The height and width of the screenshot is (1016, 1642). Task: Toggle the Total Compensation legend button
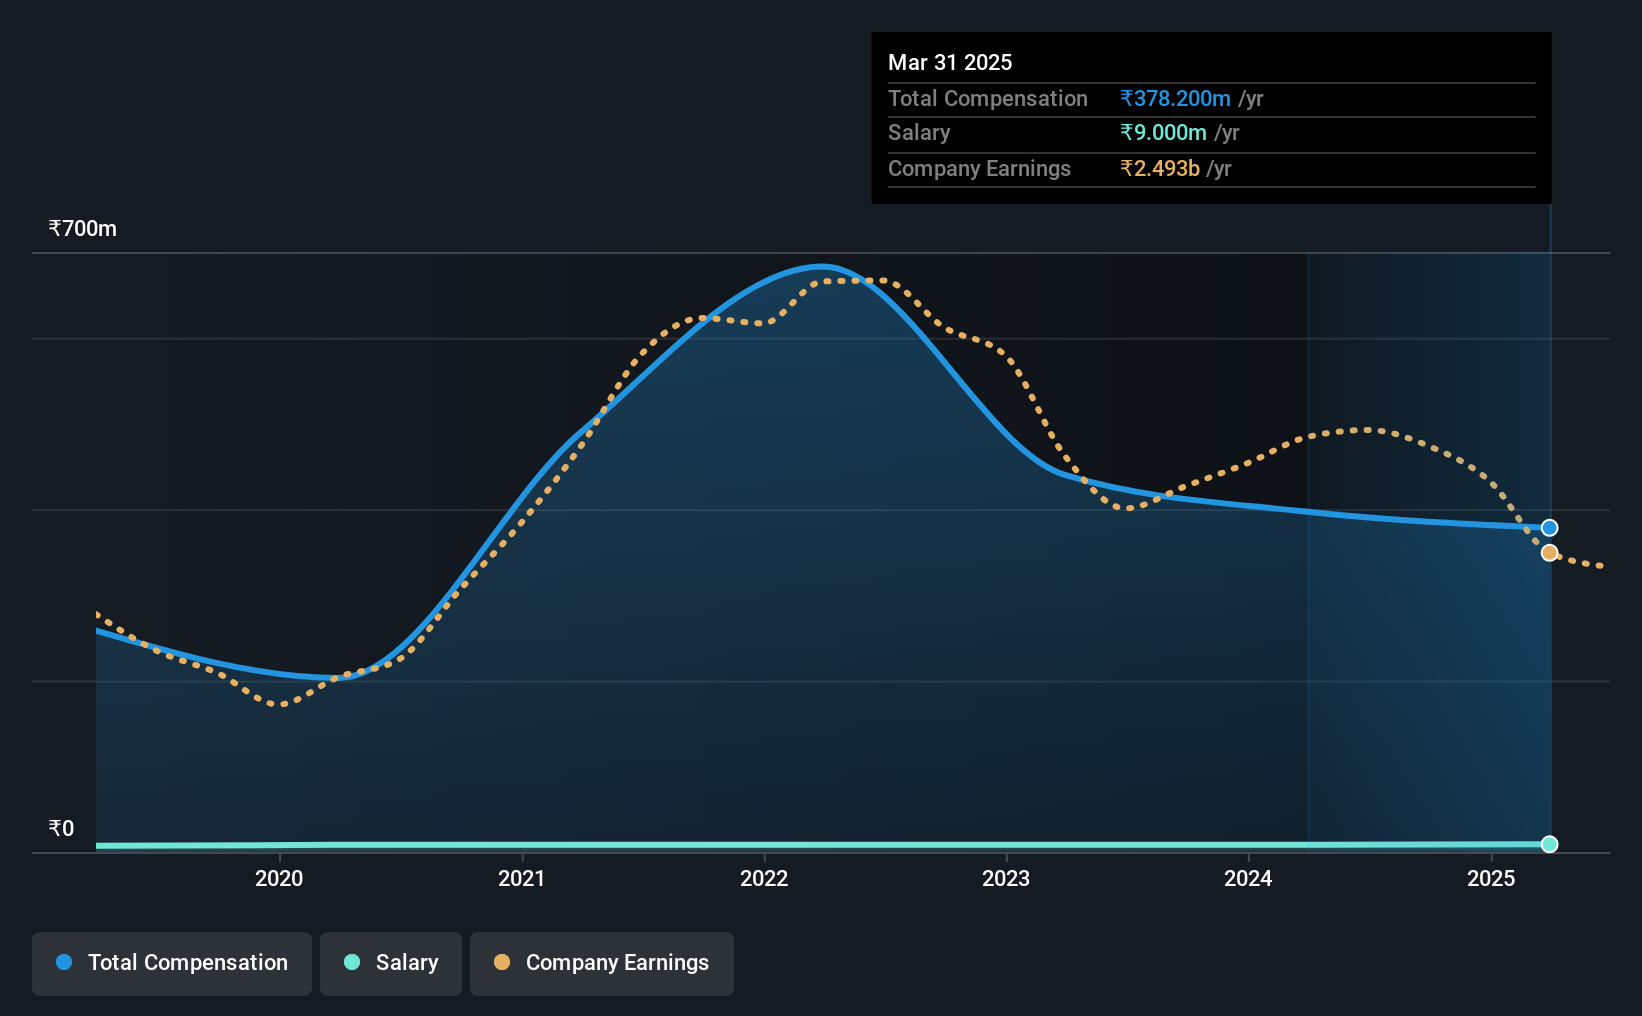pos(172,963)
